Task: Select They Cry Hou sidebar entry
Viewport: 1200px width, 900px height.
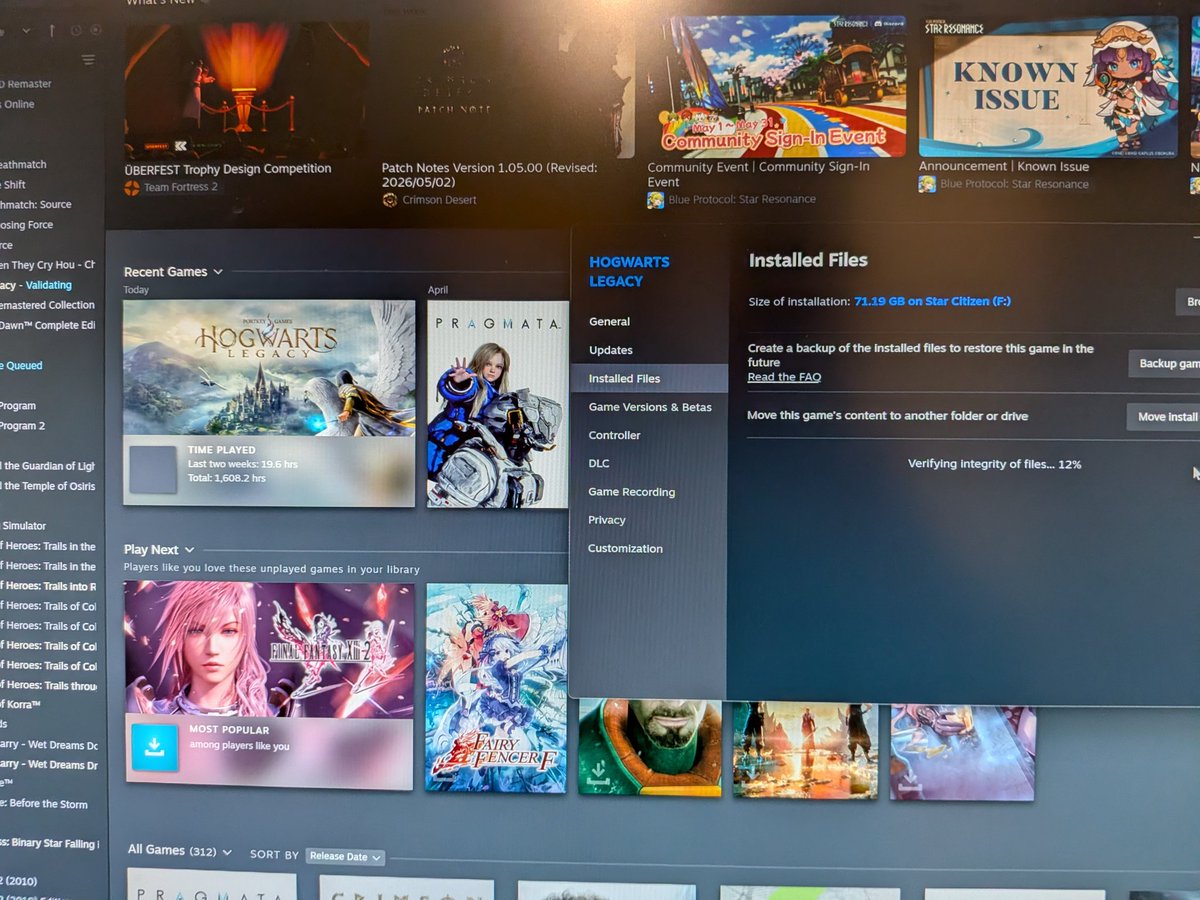Action: click(47, 265)
